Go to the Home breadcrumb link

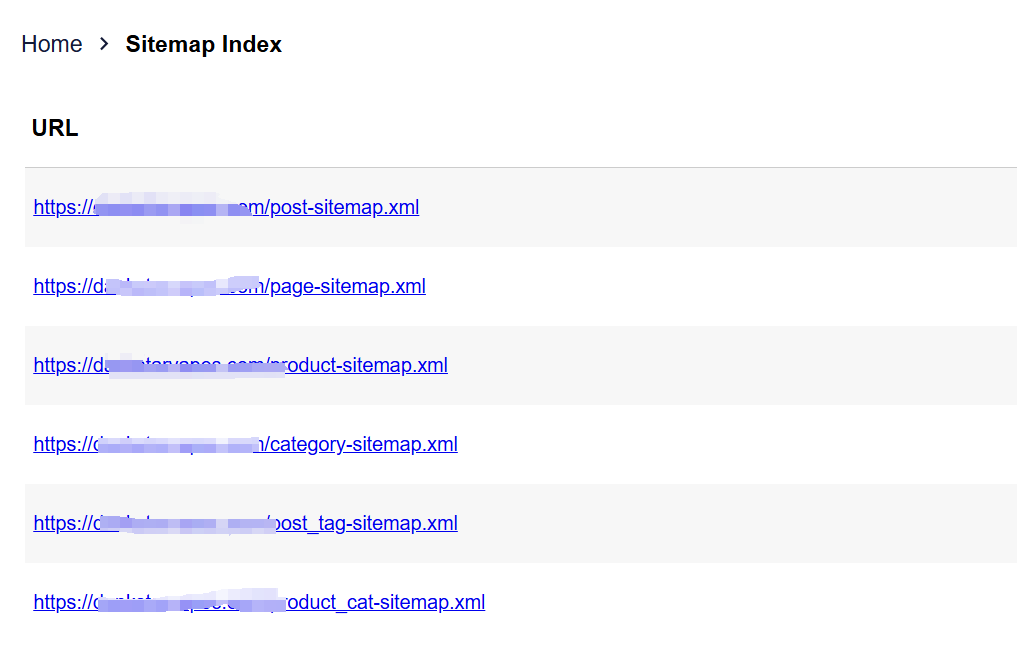(51, 44)
